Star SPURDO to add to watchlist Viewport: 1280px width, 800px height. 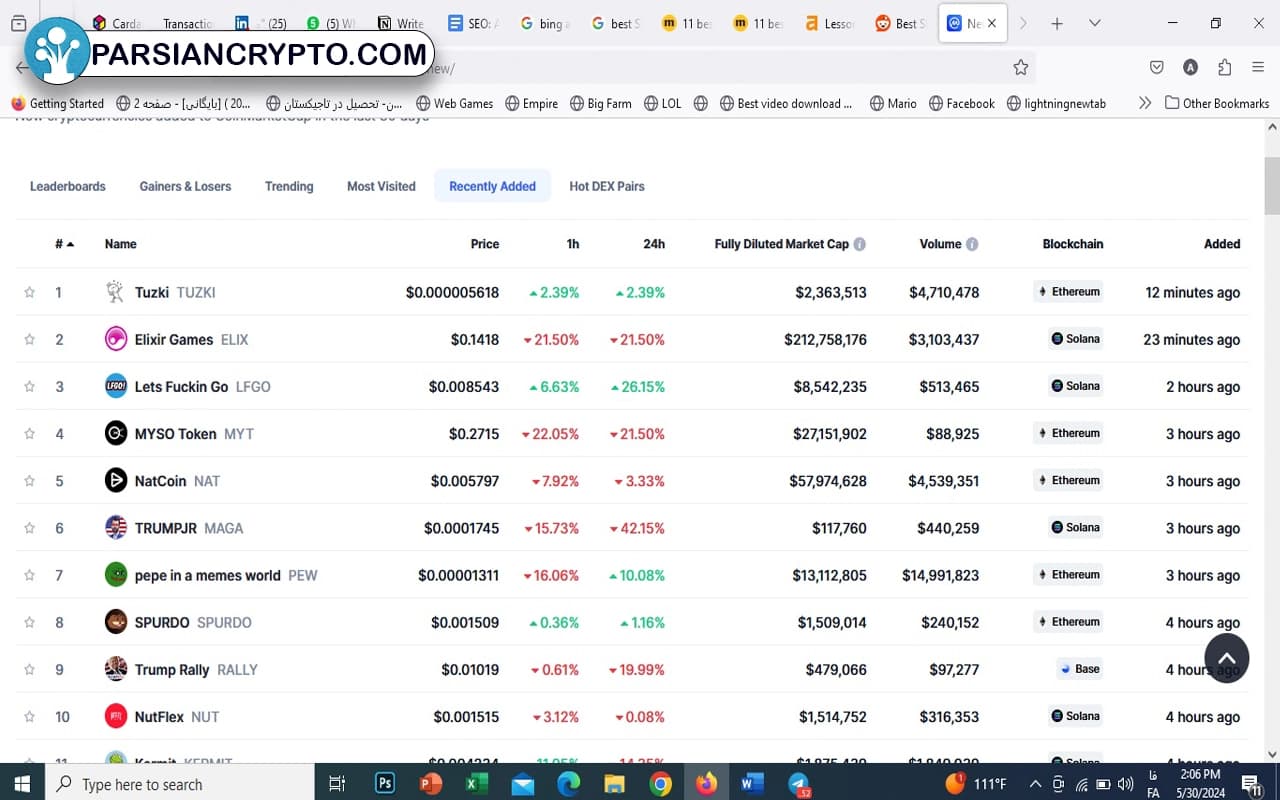pyautogui.click(x=29, y=623)
